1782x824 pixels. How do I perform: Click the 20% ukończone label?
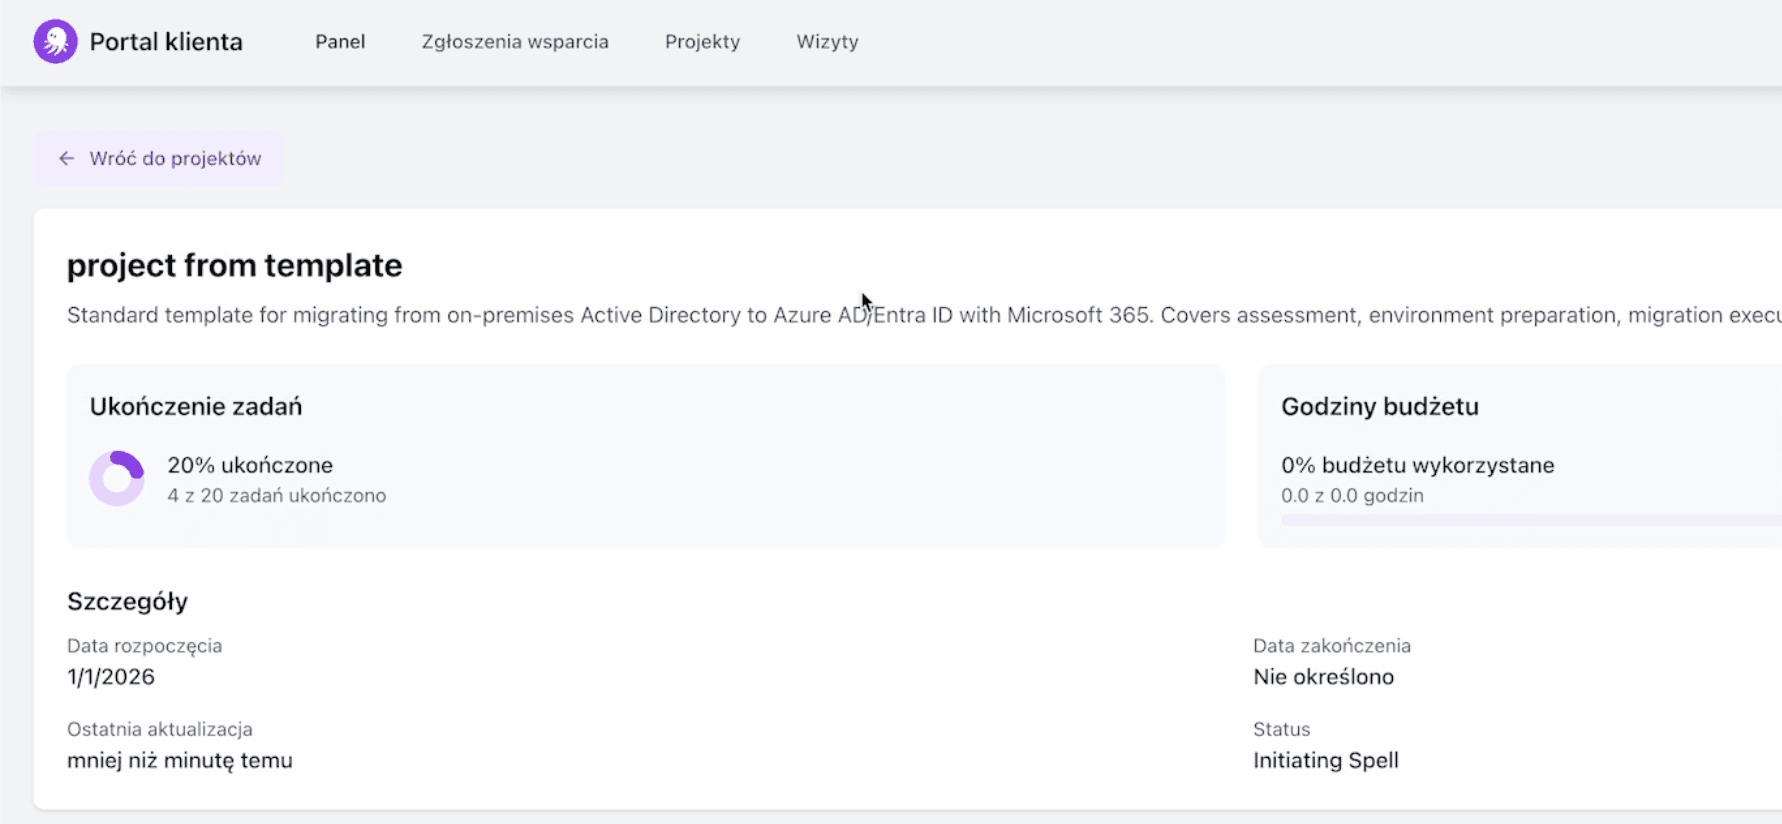250,465
